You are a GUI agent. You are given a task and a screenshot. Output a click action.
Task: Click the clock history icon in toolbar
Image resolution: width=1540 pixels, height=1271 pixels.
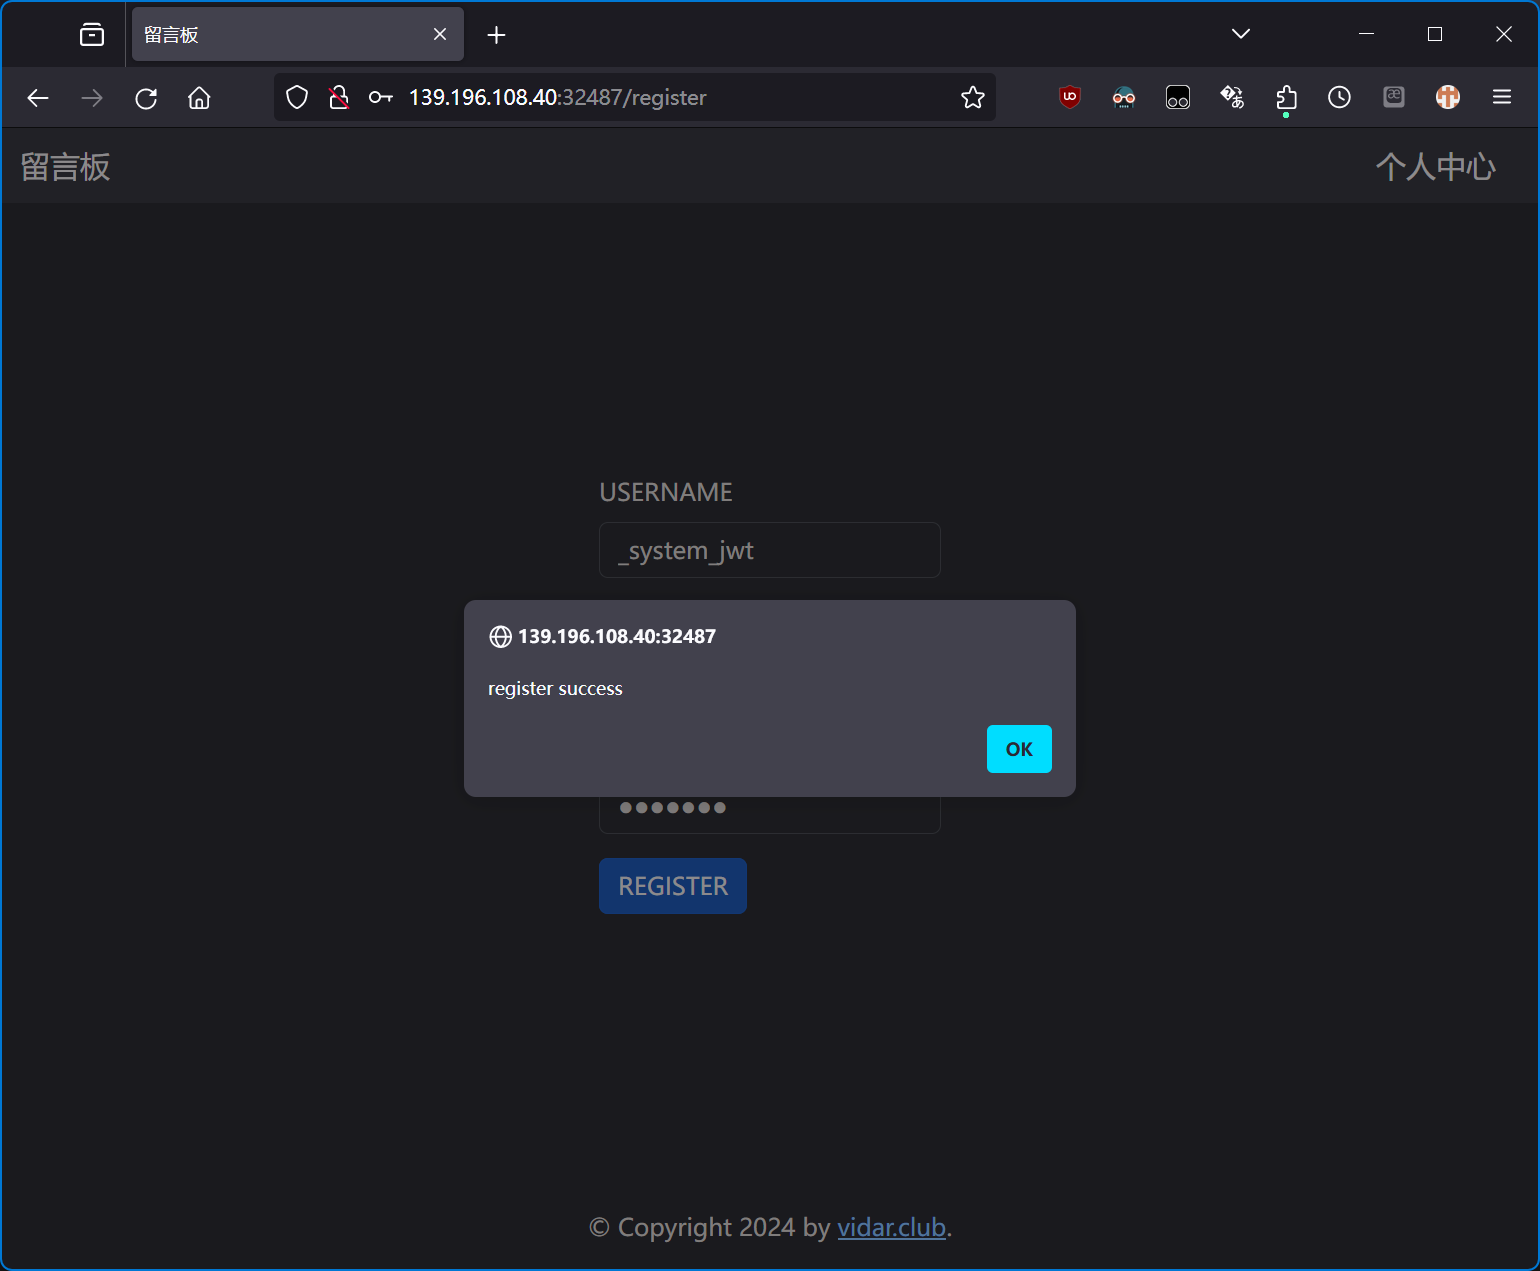[1339, 97]
